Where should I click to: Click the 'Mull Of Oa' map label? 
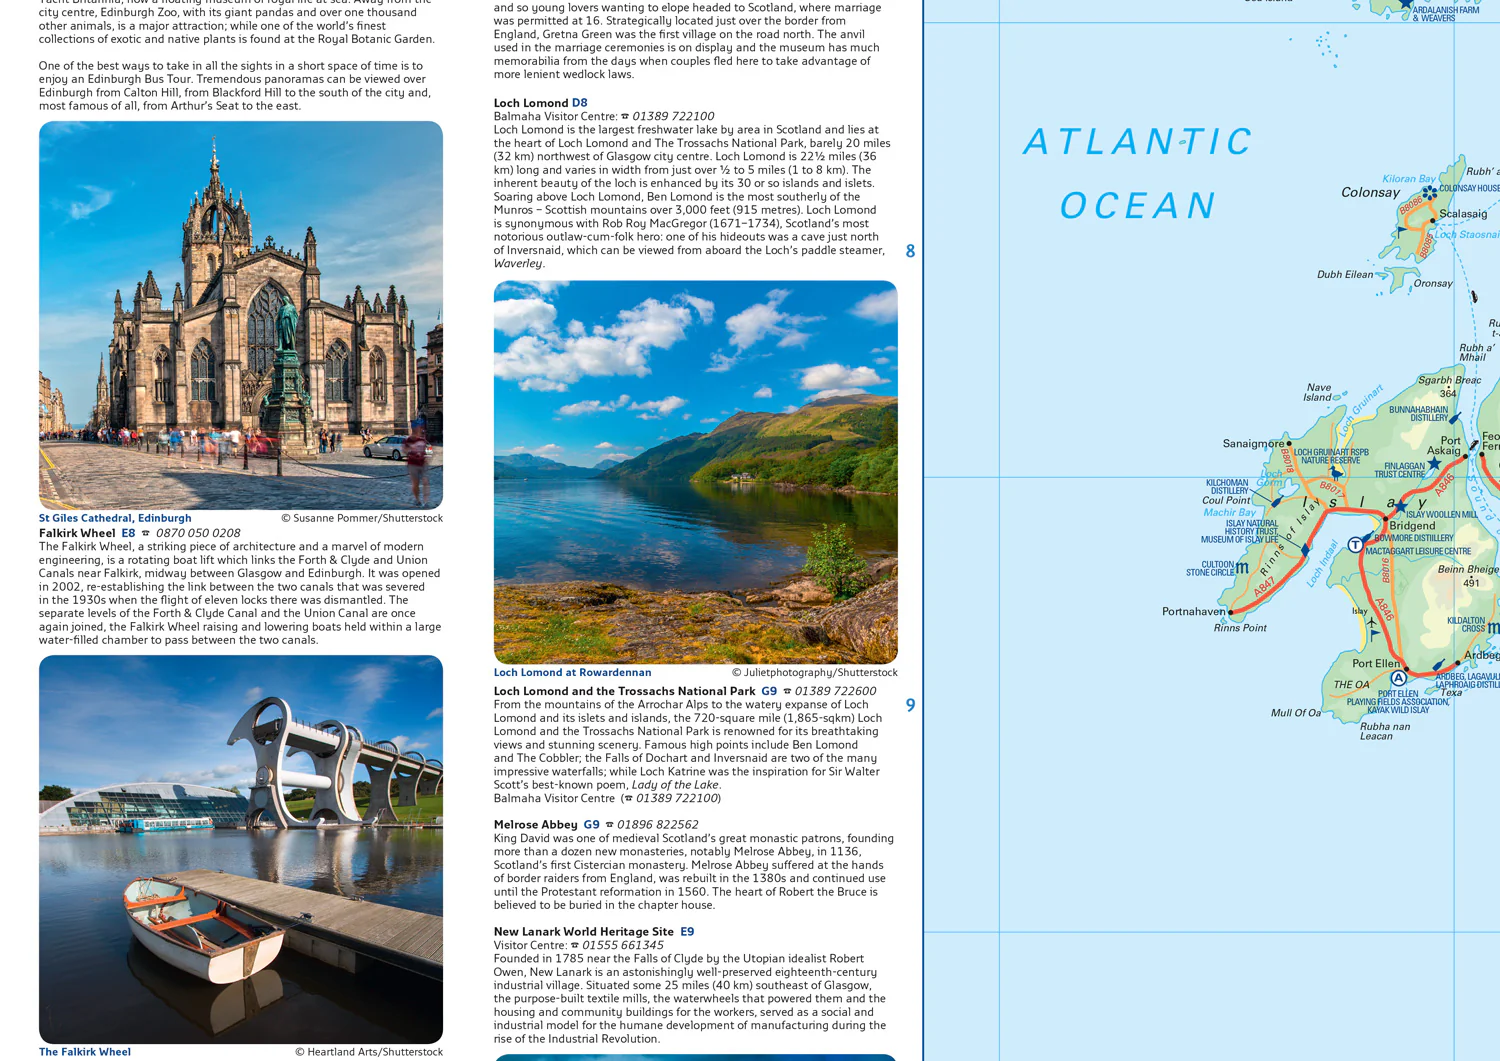pyautogui.click(x=1296, y=713)
